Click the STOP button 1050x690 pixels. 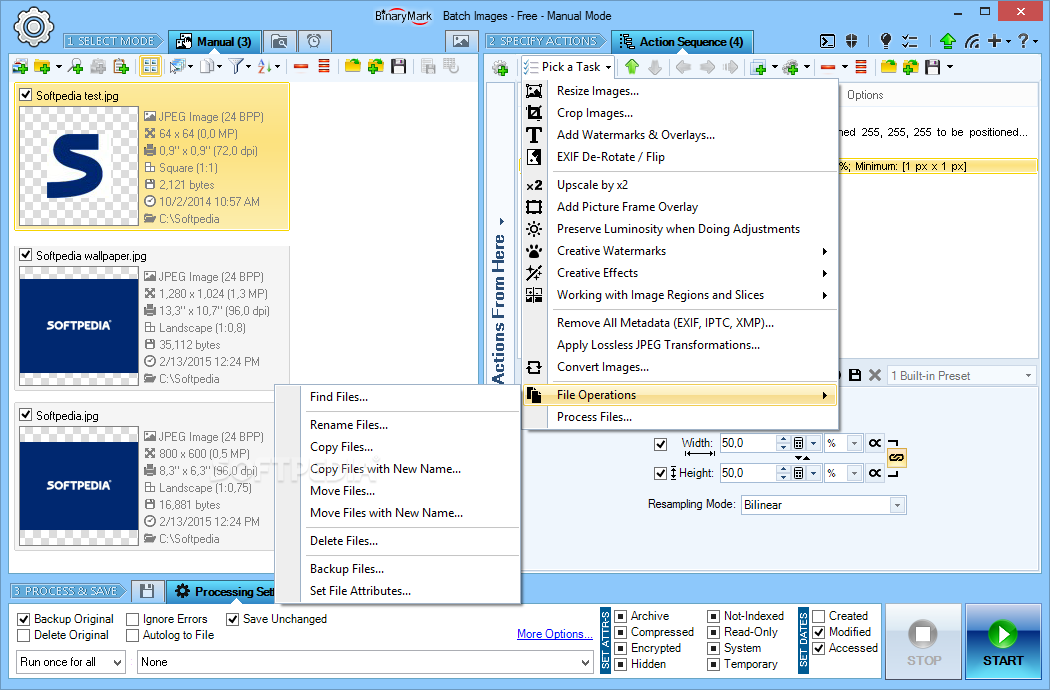[x=923, y=642]
